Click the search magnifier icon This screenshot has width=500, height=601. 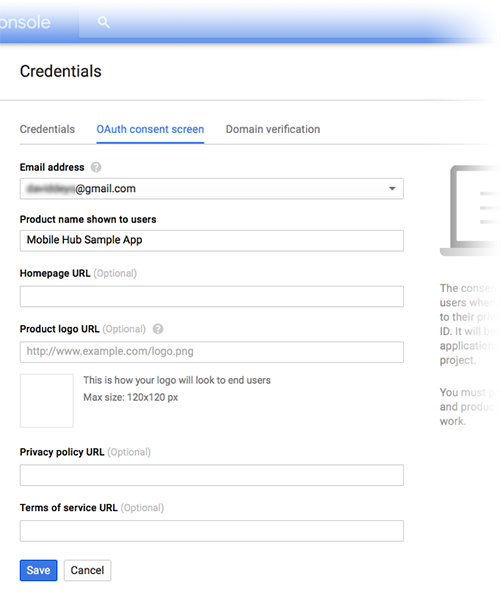104,22
